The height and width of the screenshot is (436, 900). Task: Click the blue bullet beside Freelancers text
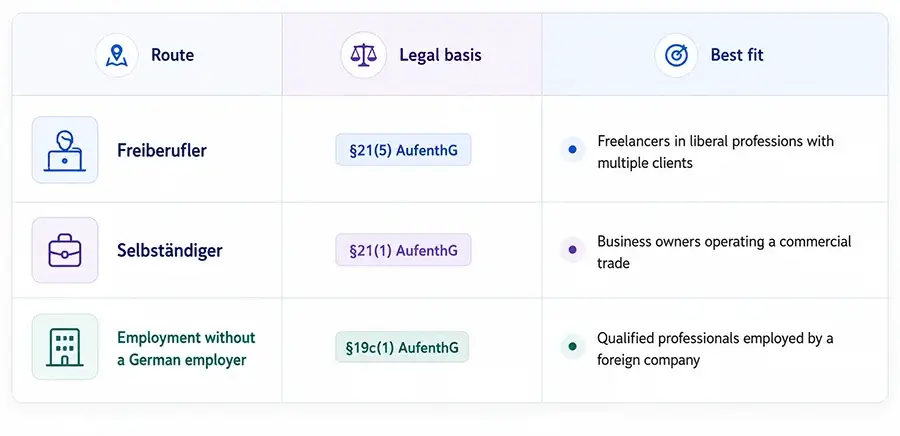pyautogui.click(x=572, y=149)
